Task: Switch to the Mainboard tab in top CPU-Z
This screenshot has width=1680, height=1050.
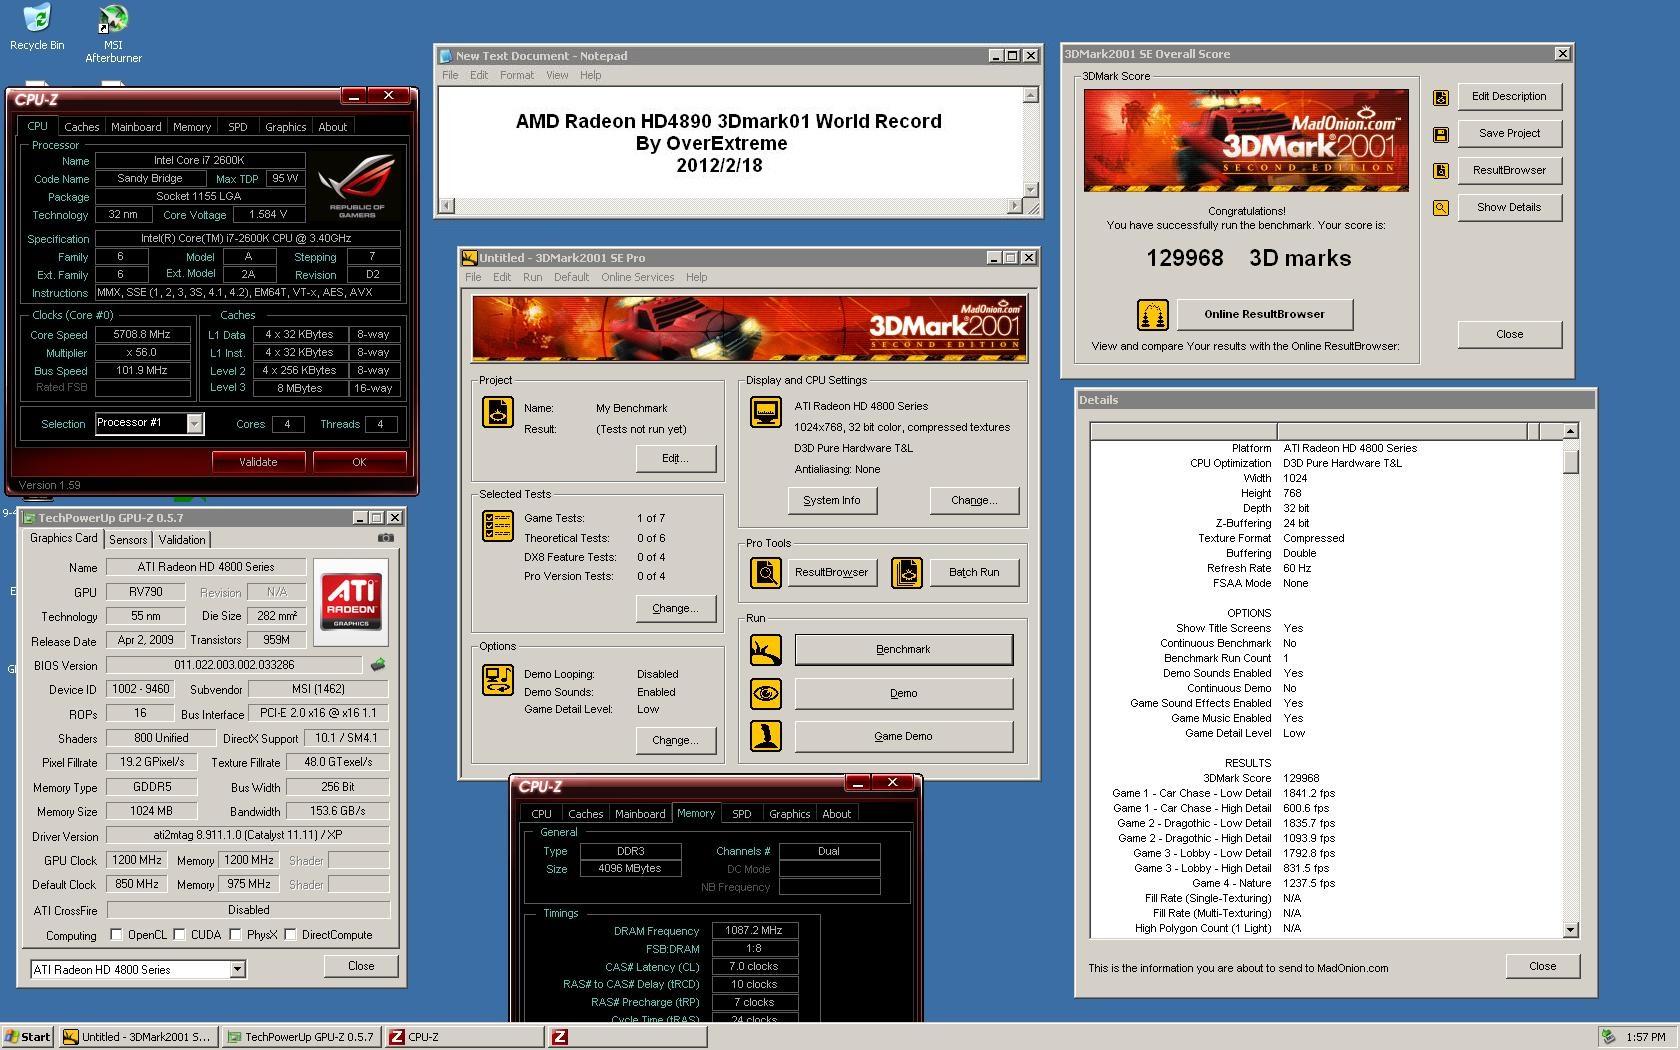Action: [x=136, y=127]
